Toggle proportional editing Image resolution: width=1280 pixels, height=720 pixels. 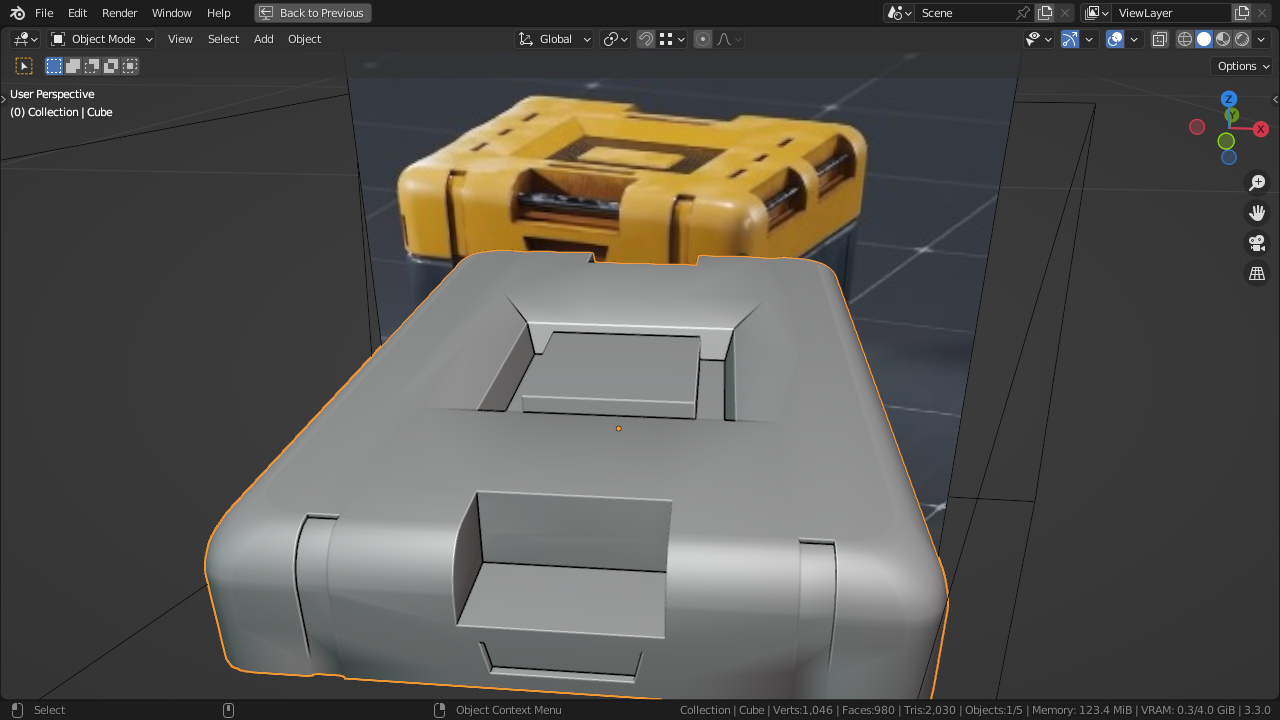[x=703, y=39]
